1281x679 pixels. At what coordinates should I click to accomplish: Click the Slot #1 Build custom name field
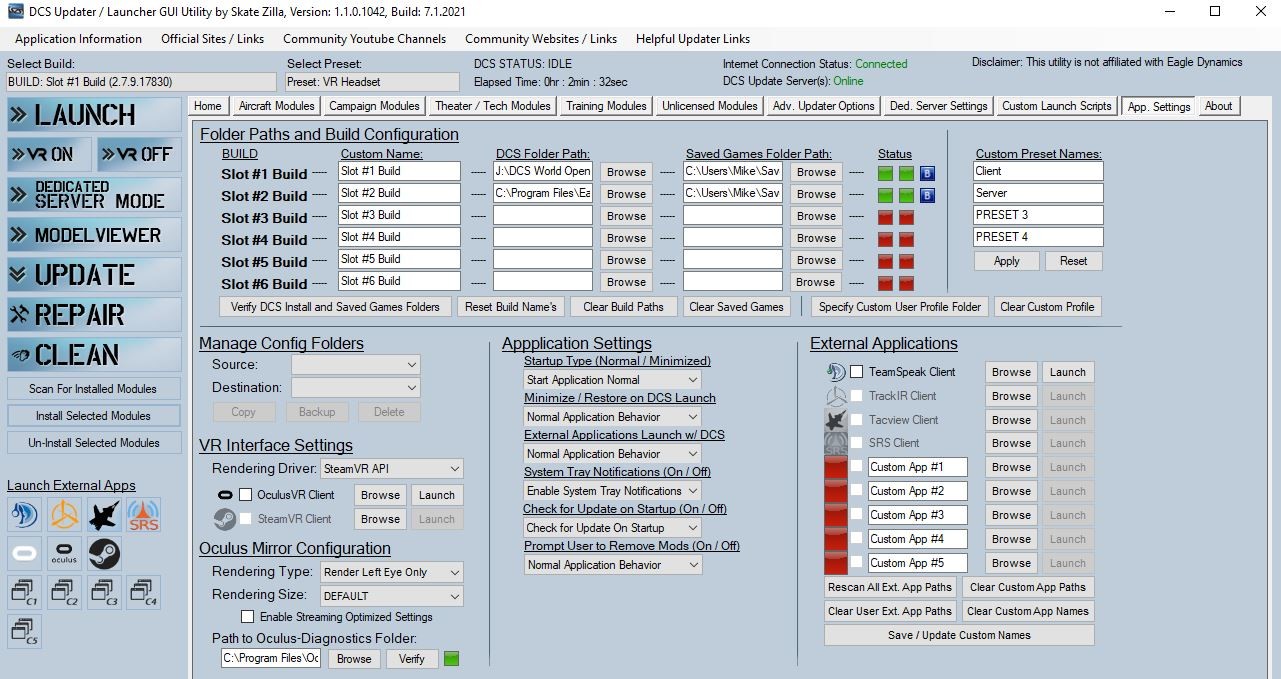399,171
